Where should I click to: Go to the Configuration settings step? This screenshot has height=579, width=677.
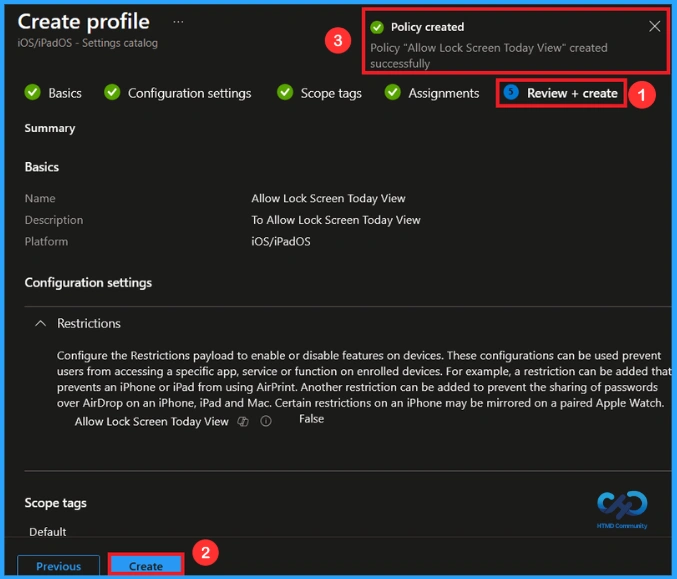(190, 93)
